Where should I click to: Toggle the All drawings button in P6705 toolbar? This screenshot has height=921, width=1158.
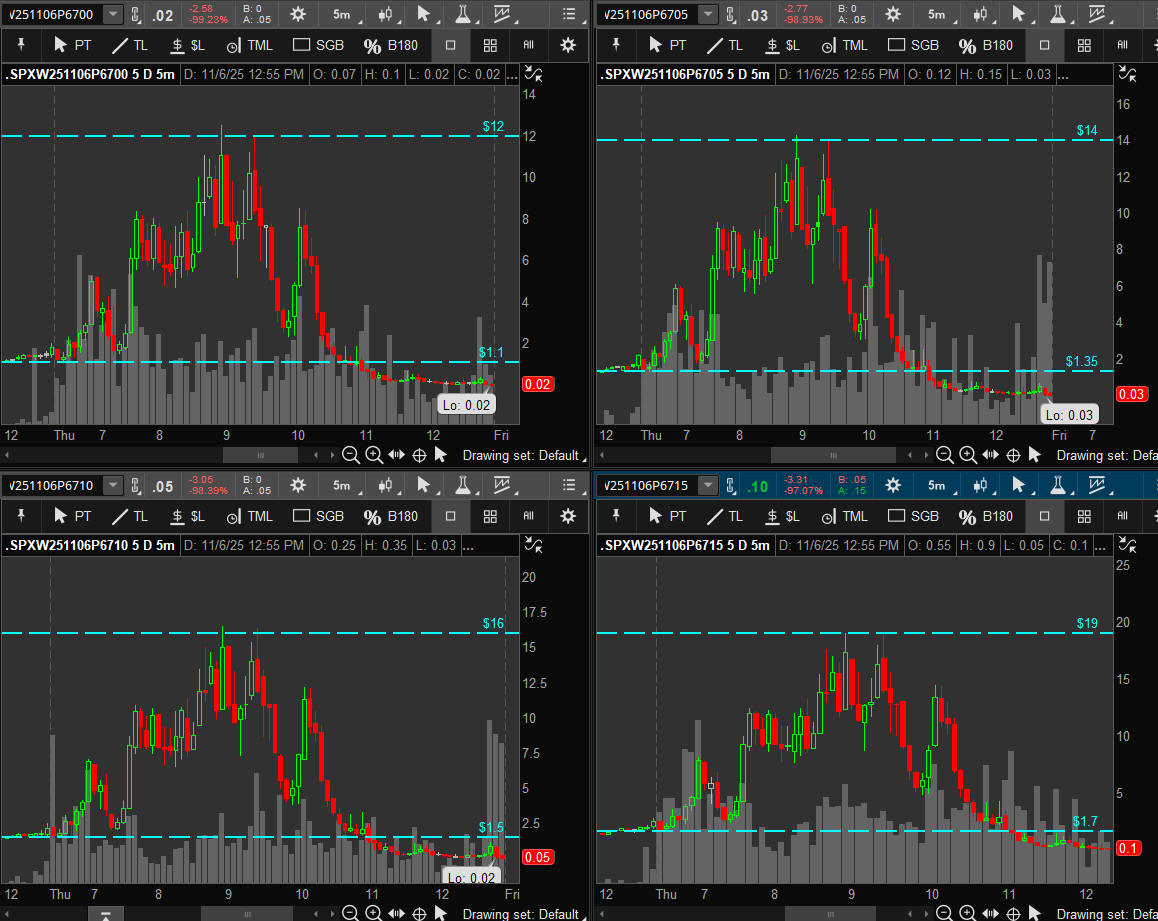(1122, 45)
